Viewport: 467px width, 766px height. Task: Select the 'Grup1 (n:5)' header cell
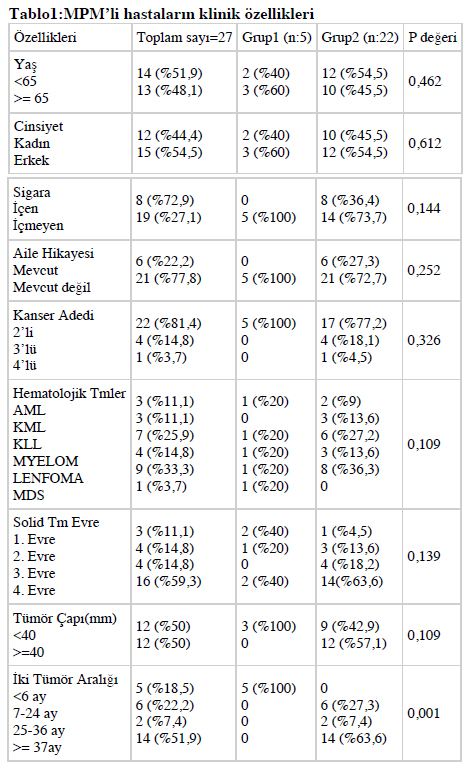coord(277,38)
